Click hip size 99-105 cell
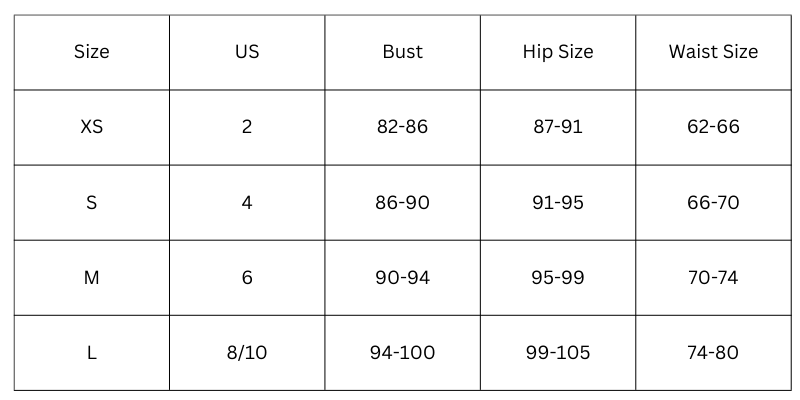This screenshot has height=400, width=800. coord(558,352)
